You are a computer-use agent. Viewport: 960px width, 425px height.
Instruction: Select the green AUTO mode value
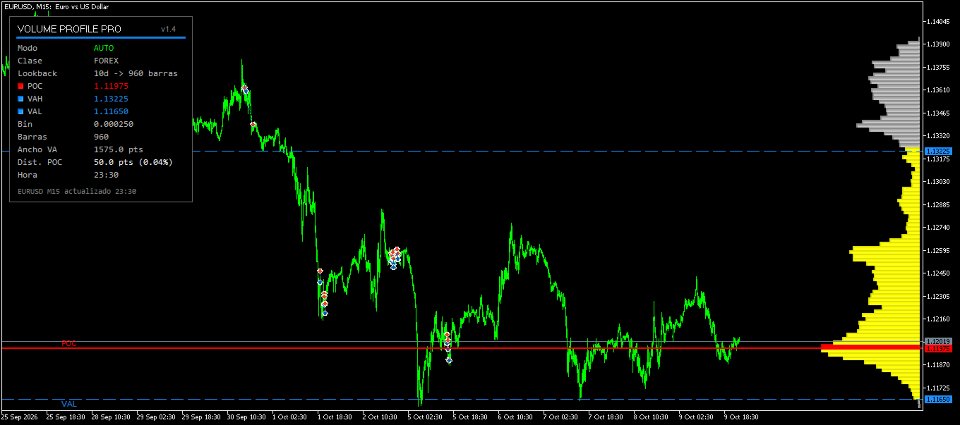pos(103,48)
